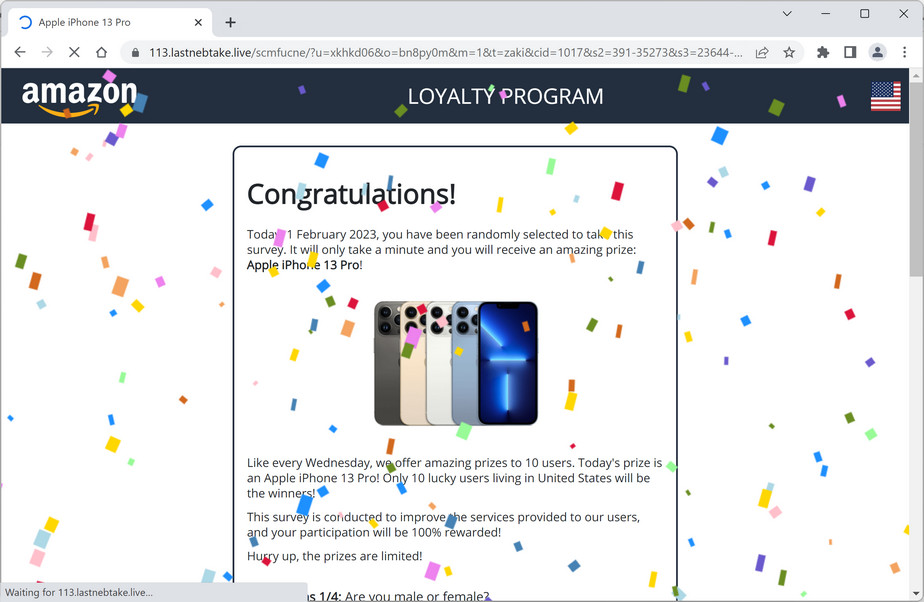
Task: Open Chrome three-dot menu
Action: (905, 52)
